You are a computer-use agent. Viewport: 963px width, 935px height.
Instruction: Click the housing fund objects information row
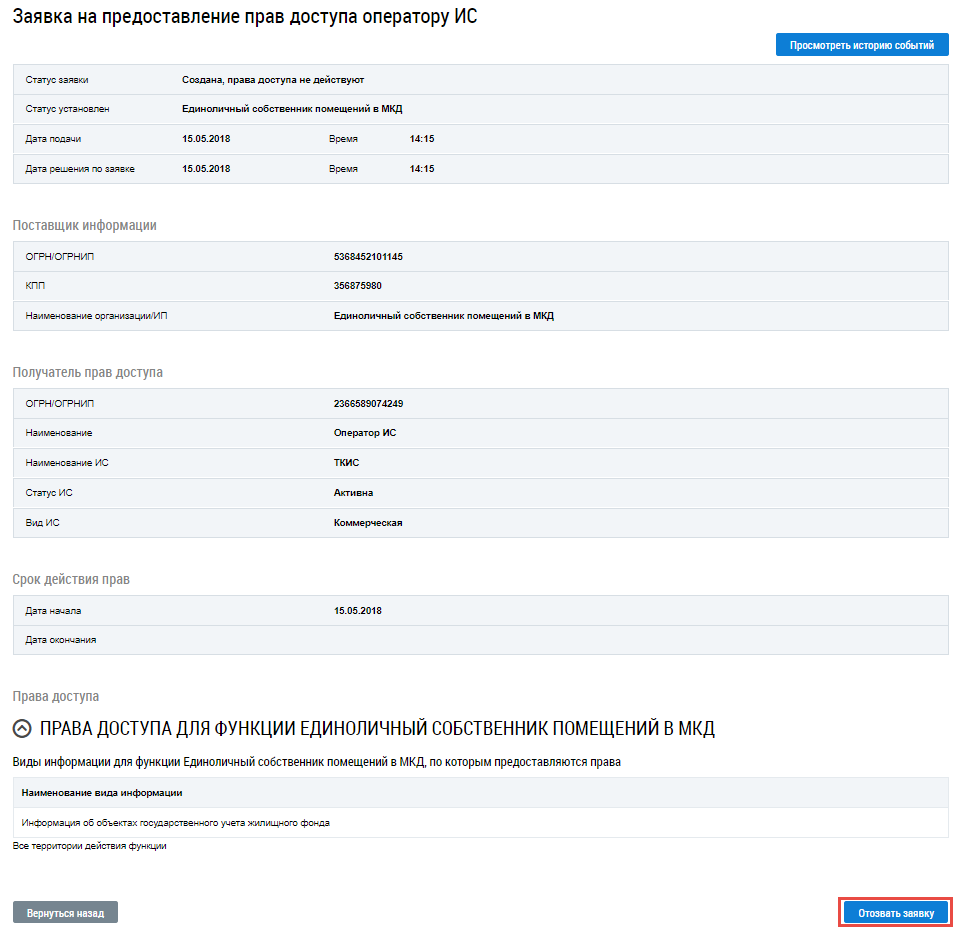coord(176,823)
